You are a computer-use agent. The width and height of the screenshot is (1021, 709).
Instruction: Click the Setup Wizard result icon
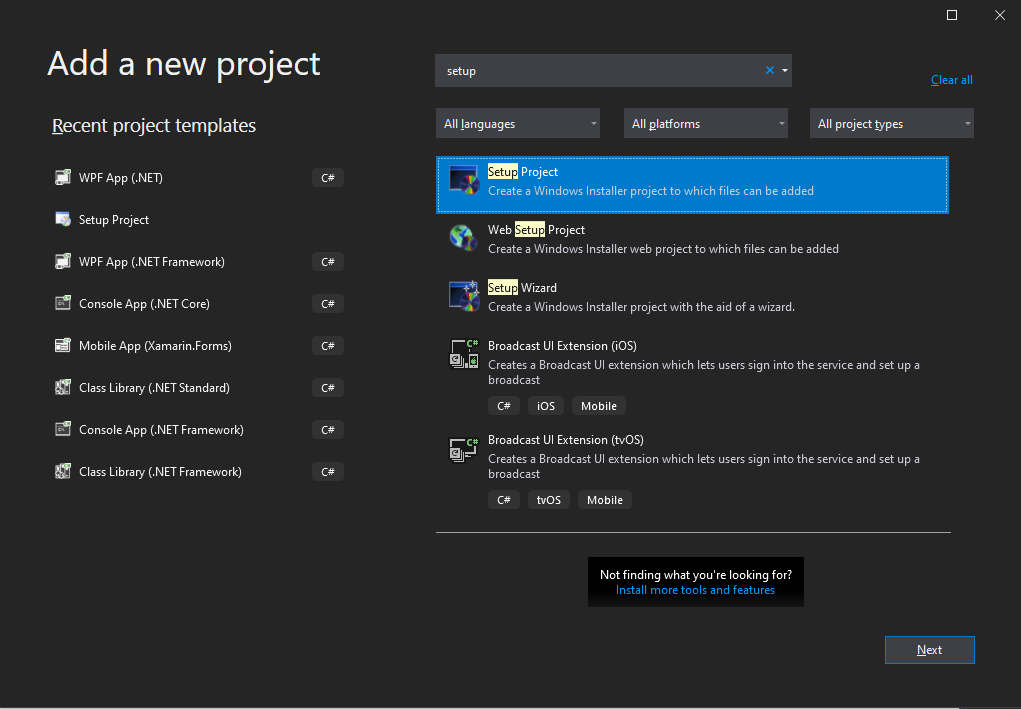(x=464, y=296)
